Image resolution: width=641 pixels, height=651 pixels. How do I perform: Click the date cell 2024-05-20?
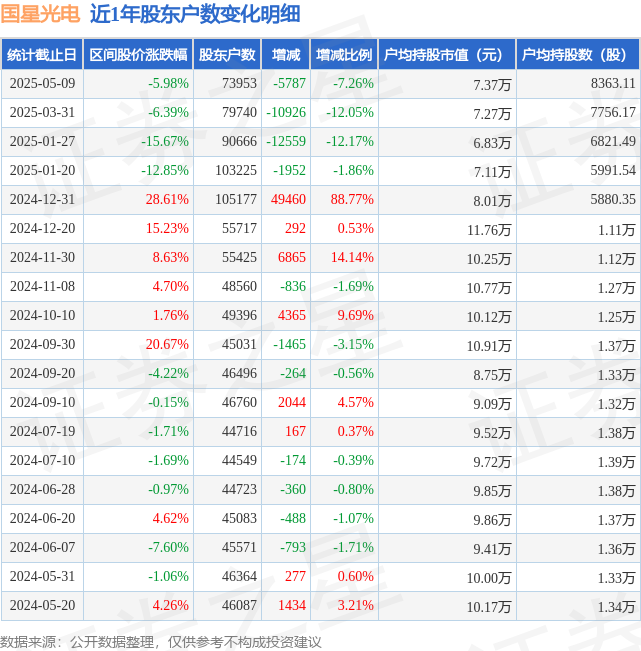pos(42,605)
